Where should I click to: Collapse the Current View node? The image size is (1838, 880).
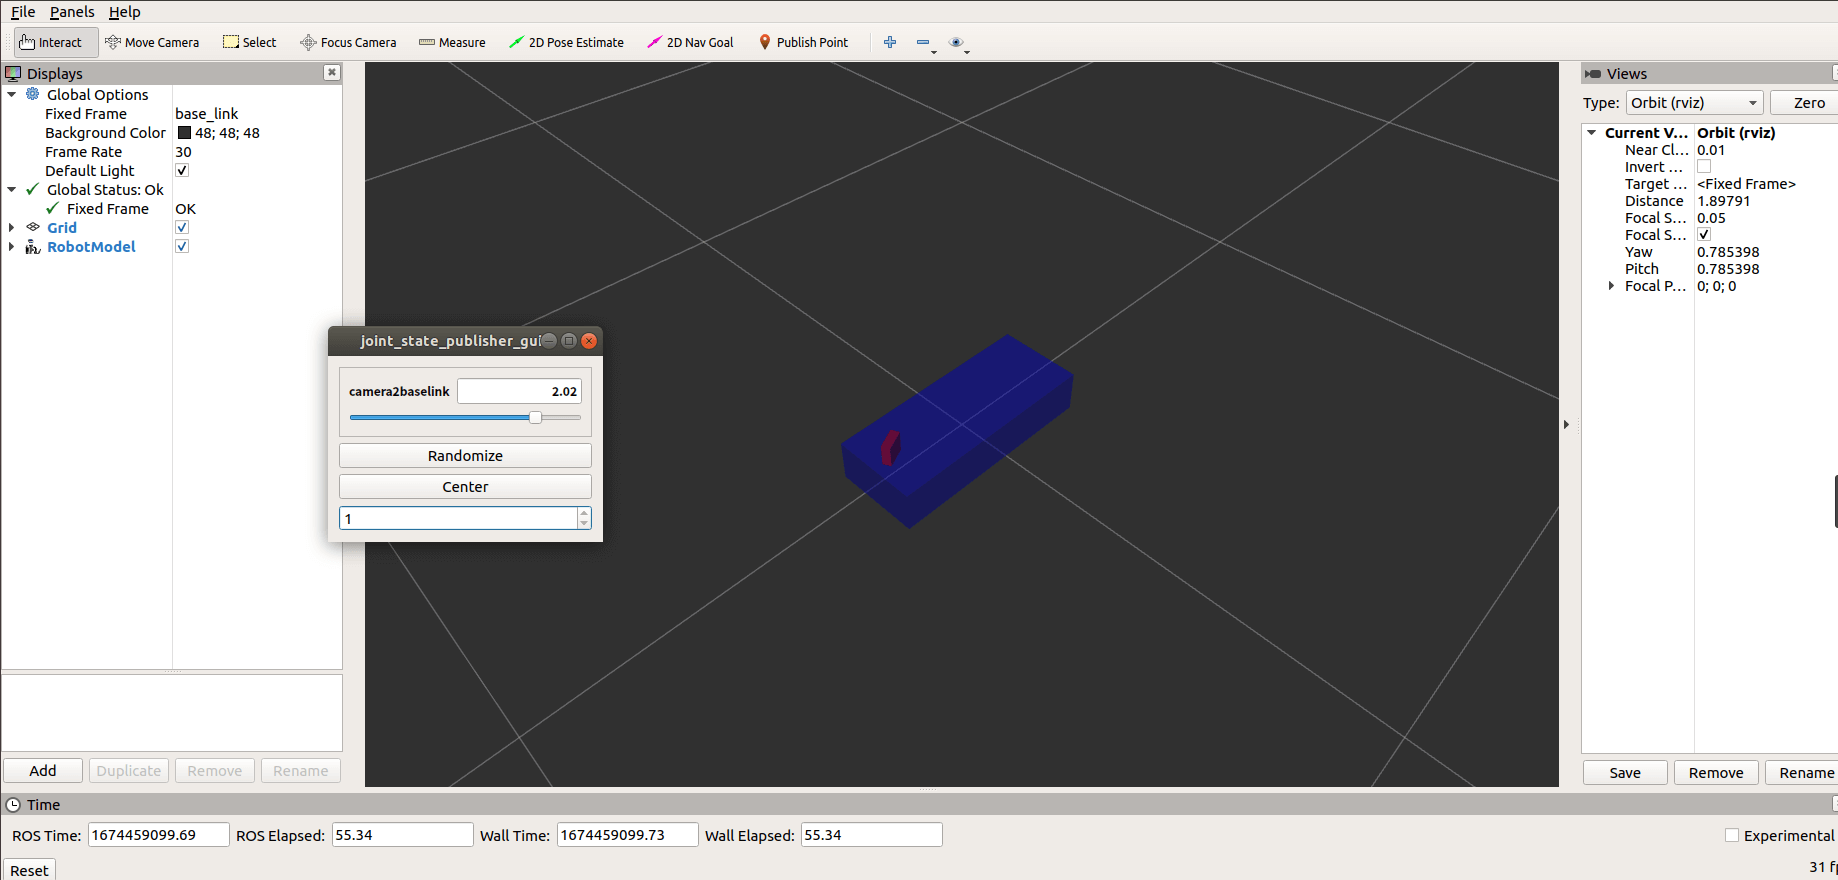coord(1592,132)
